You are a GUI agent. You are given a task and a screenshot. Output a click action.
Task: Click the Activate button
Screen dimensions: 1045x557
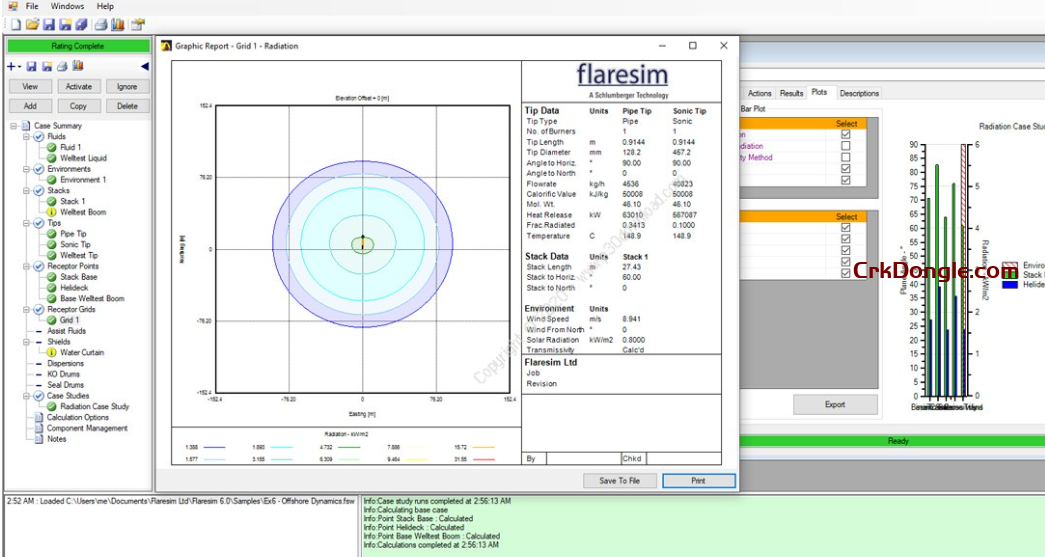click(x=79, y=87)
